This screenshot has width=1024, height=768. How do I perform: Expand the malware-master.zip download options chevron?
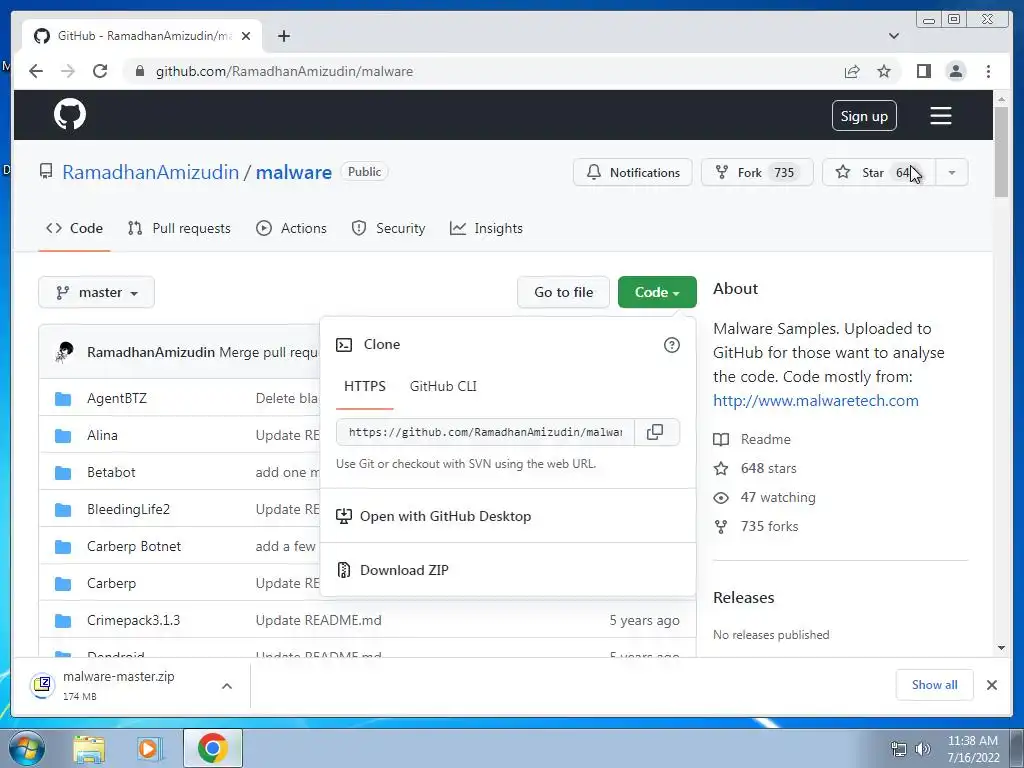[227, 686]
